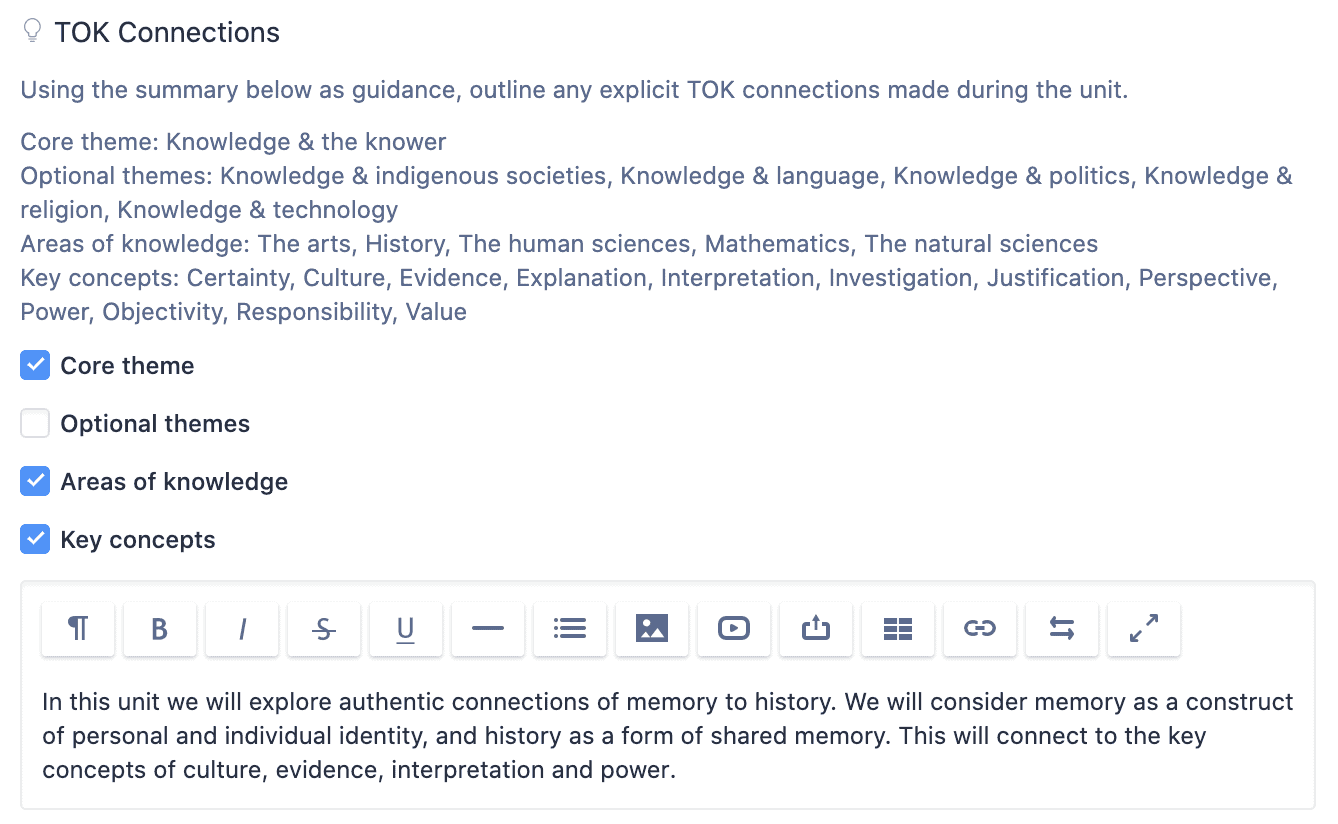
Task: Insert a video embed
Action: tap(734, 628)
